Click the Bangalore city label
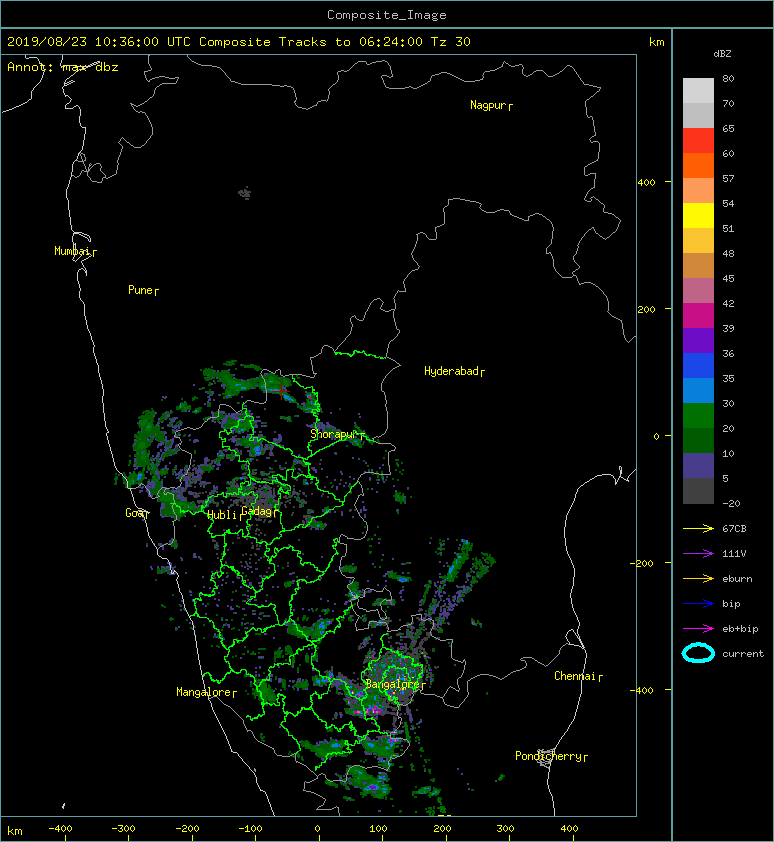This screenshot has height=842, width=774. click(395, 685)
